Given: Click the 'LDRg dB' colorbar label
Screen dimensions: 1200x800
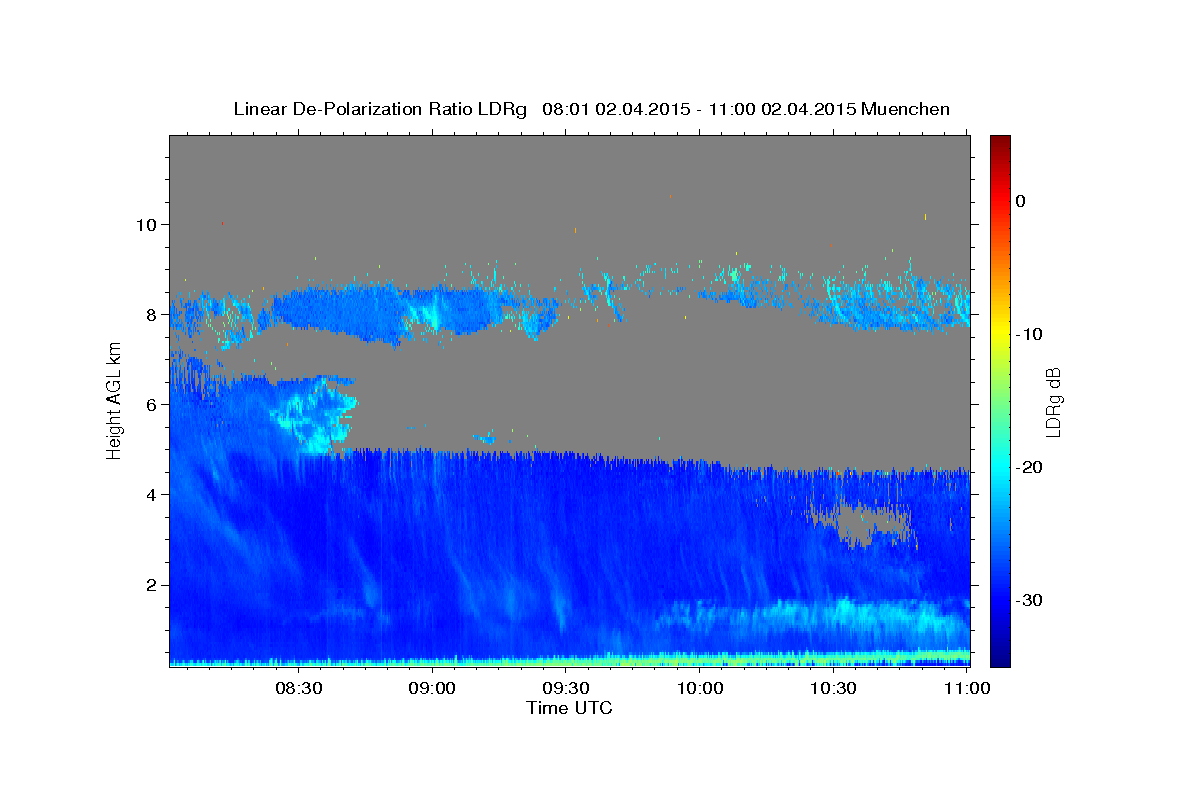Looking at the screenshot, I should coord(1053,402).
